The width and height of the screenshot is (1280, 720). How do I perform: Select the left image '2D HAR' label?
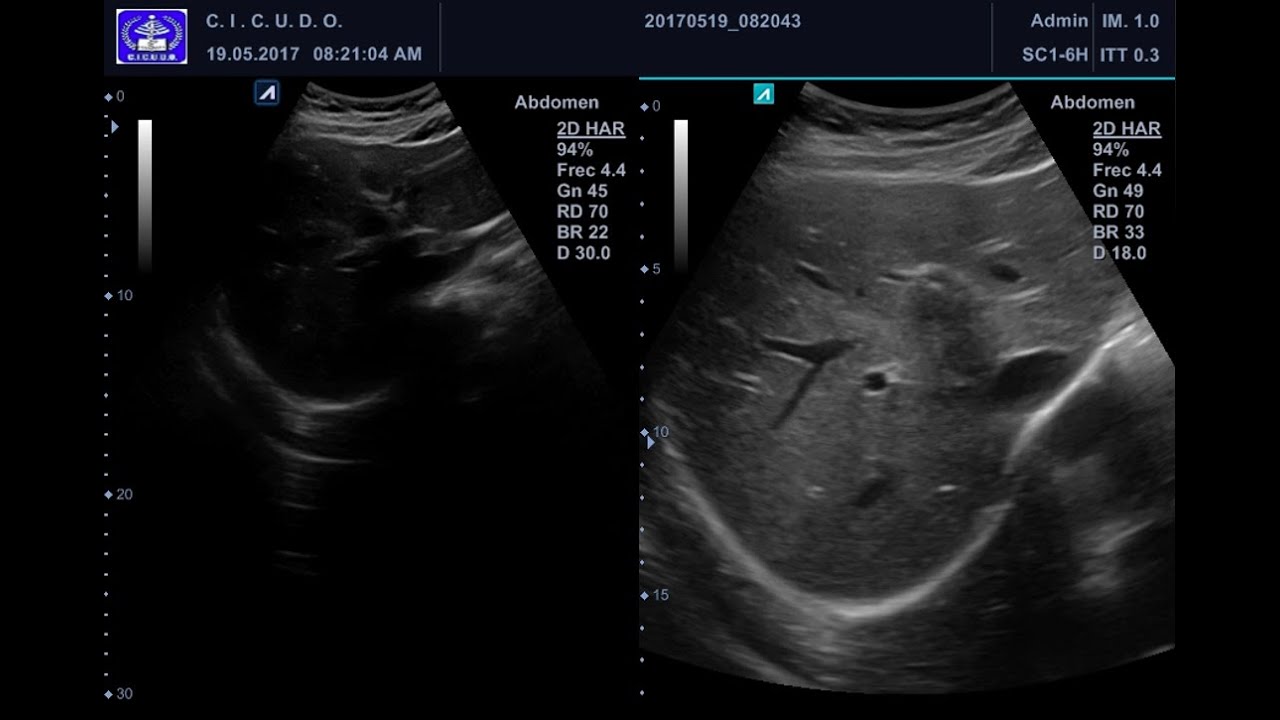(591, 129)
